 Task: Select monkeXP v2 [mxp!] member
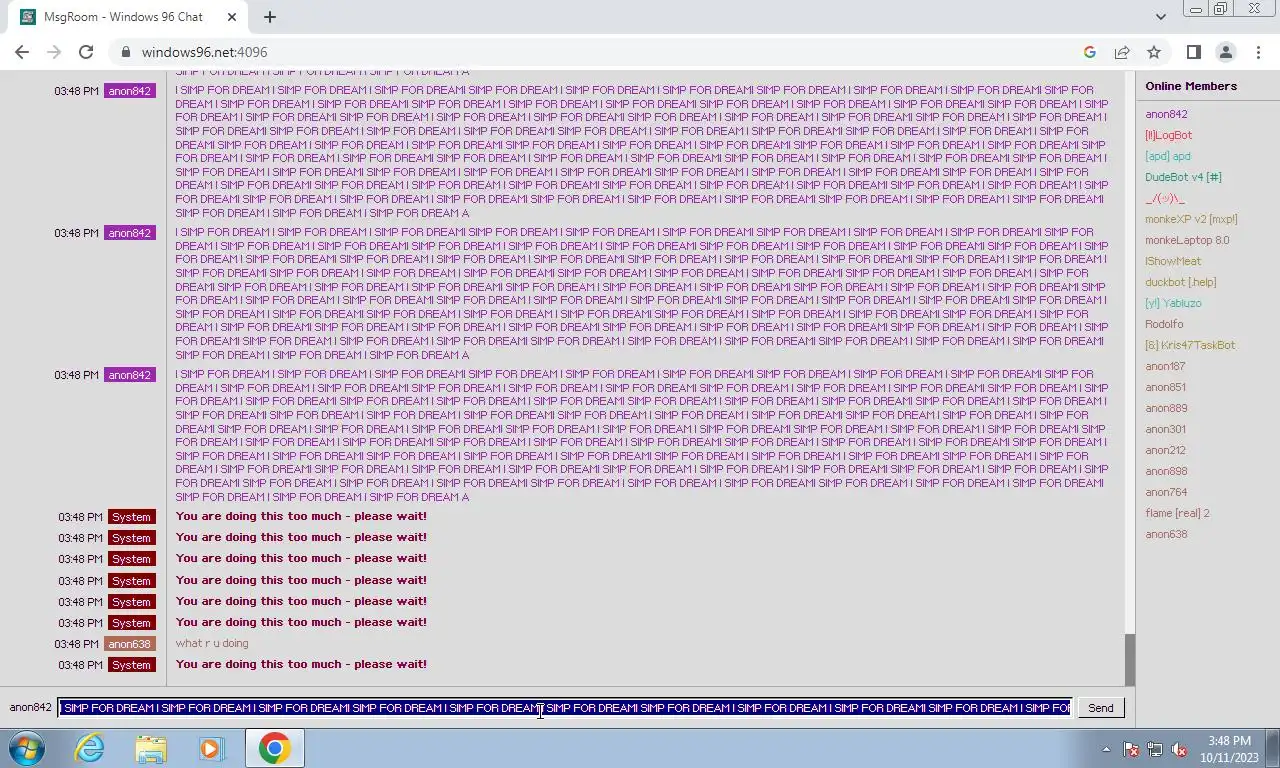pyautogui.click(x=1191, y=219)
